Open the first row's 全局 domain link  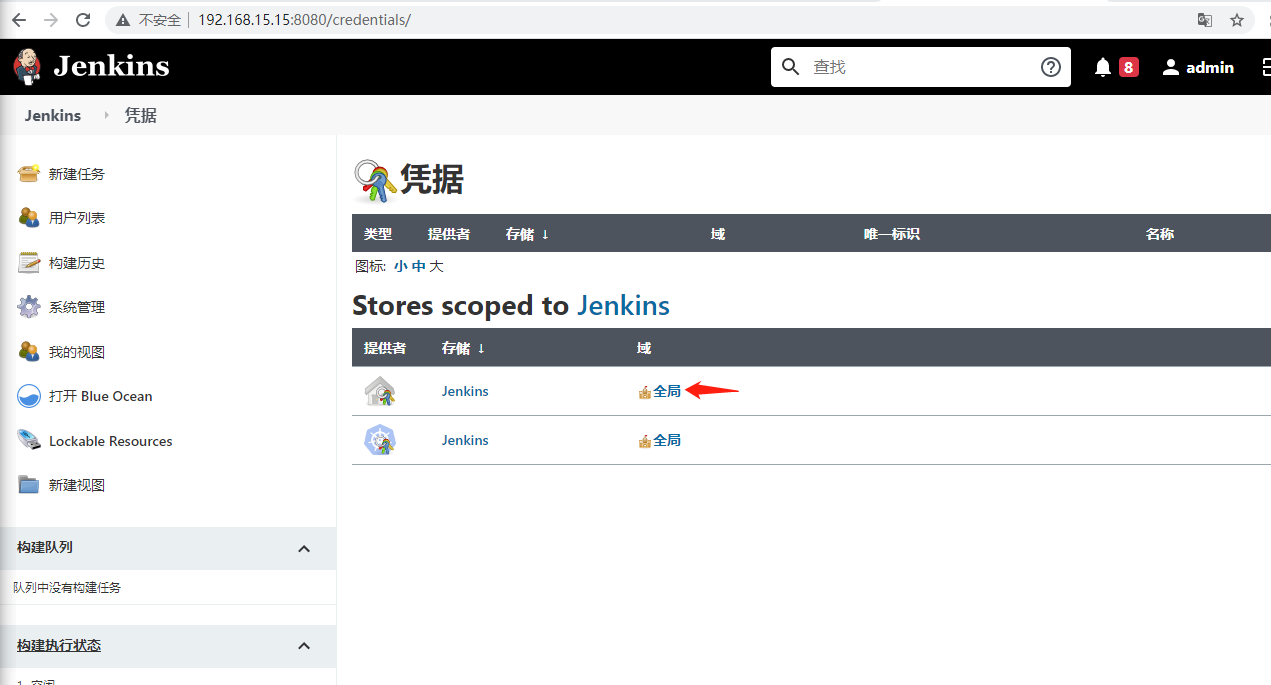[x=667, y=391]
